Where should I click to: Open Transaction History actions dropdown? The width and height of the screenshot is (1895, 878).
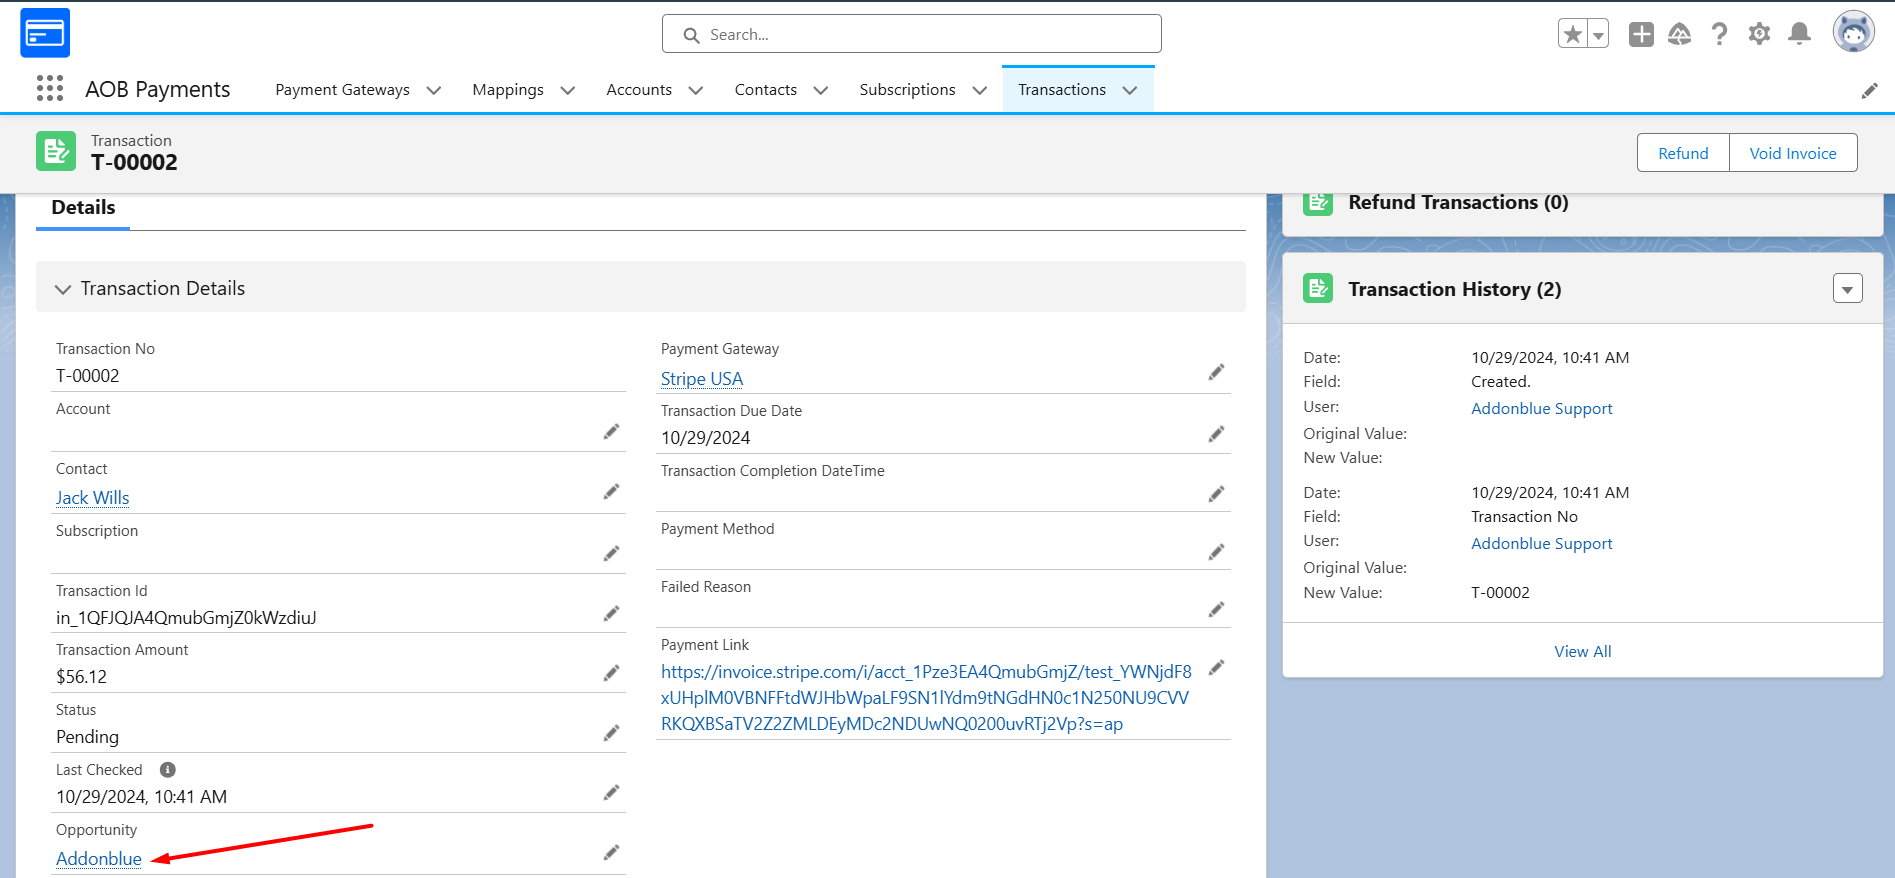(x=1847, y=289)
